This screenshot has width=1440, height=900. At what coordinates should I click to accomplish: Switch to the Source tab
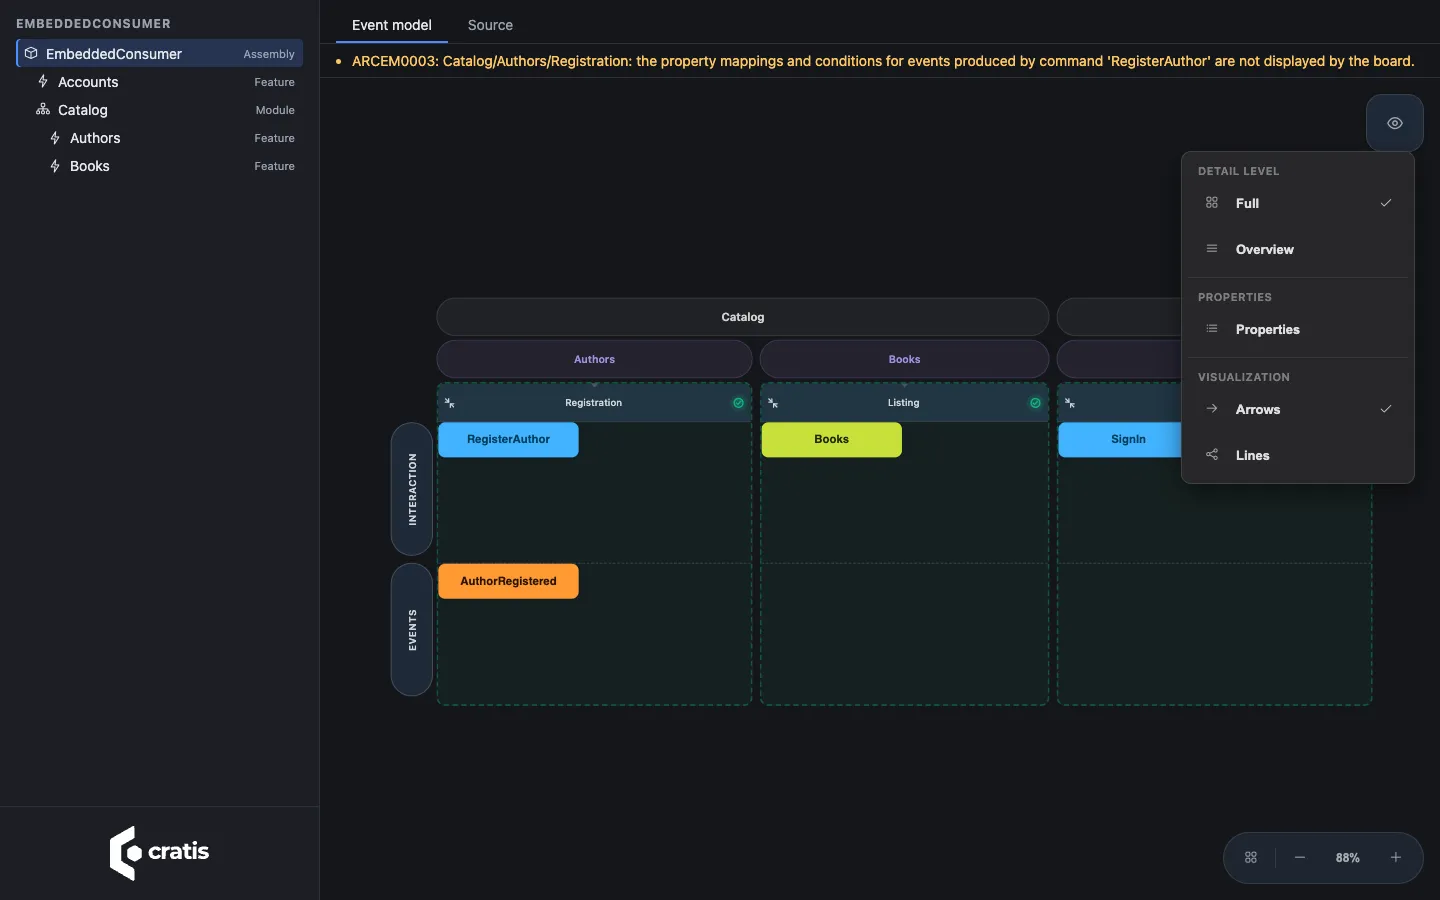(490, 25)
